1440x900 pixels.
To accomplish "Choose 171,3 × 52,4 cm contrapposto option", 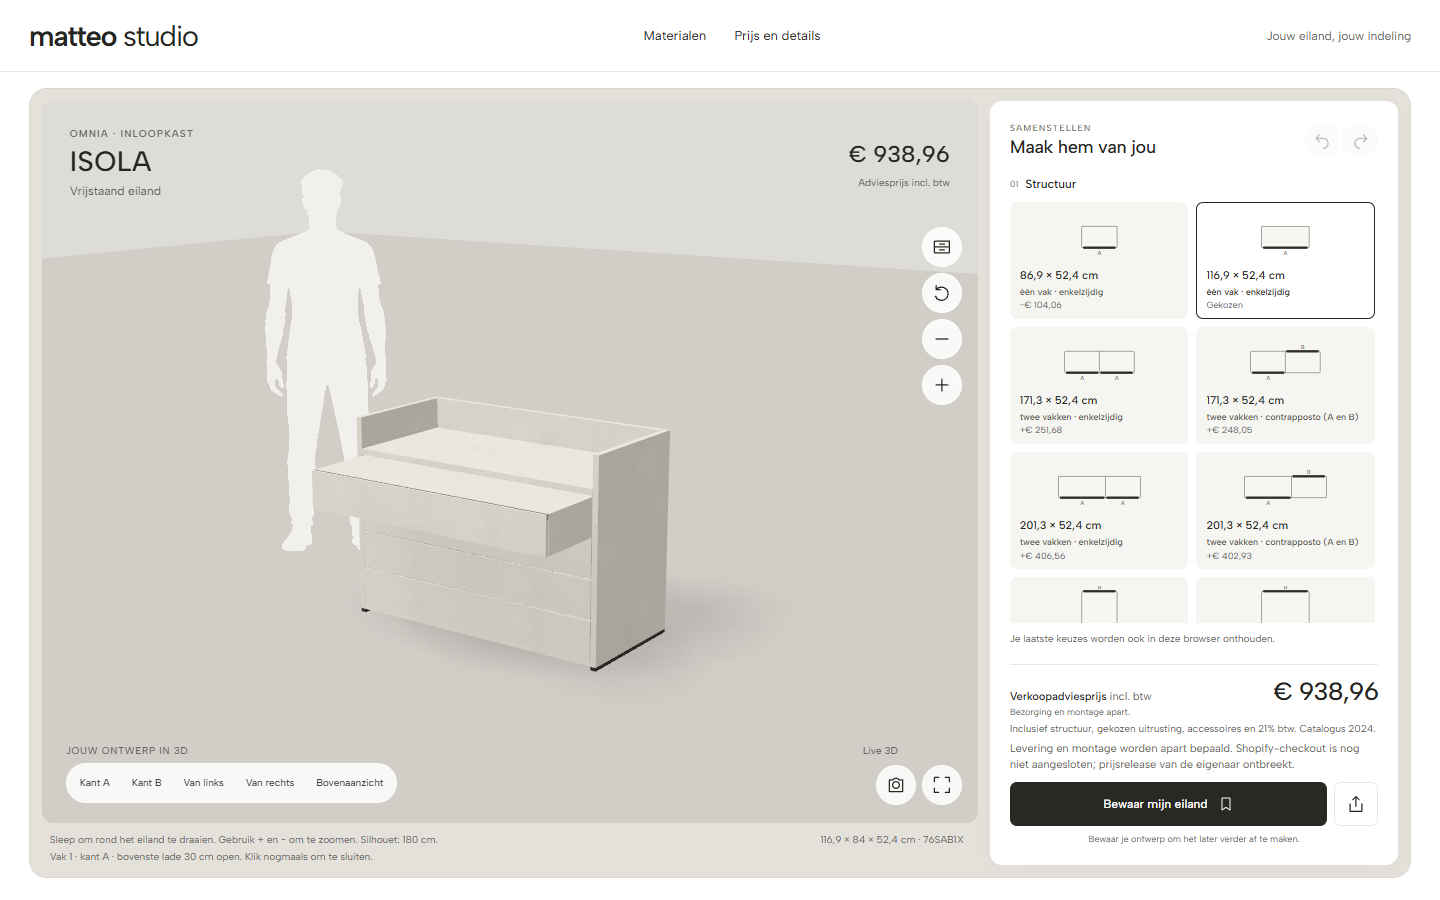I will pos(1285,386).
